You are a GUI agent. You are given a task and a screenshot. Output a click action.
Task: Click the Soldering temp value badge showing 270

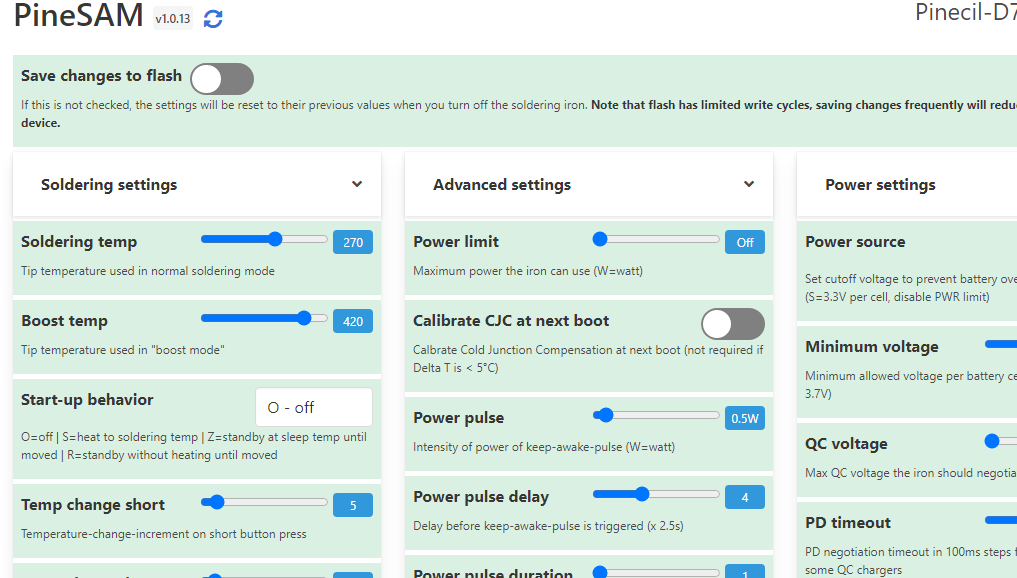tap(352, 241)
